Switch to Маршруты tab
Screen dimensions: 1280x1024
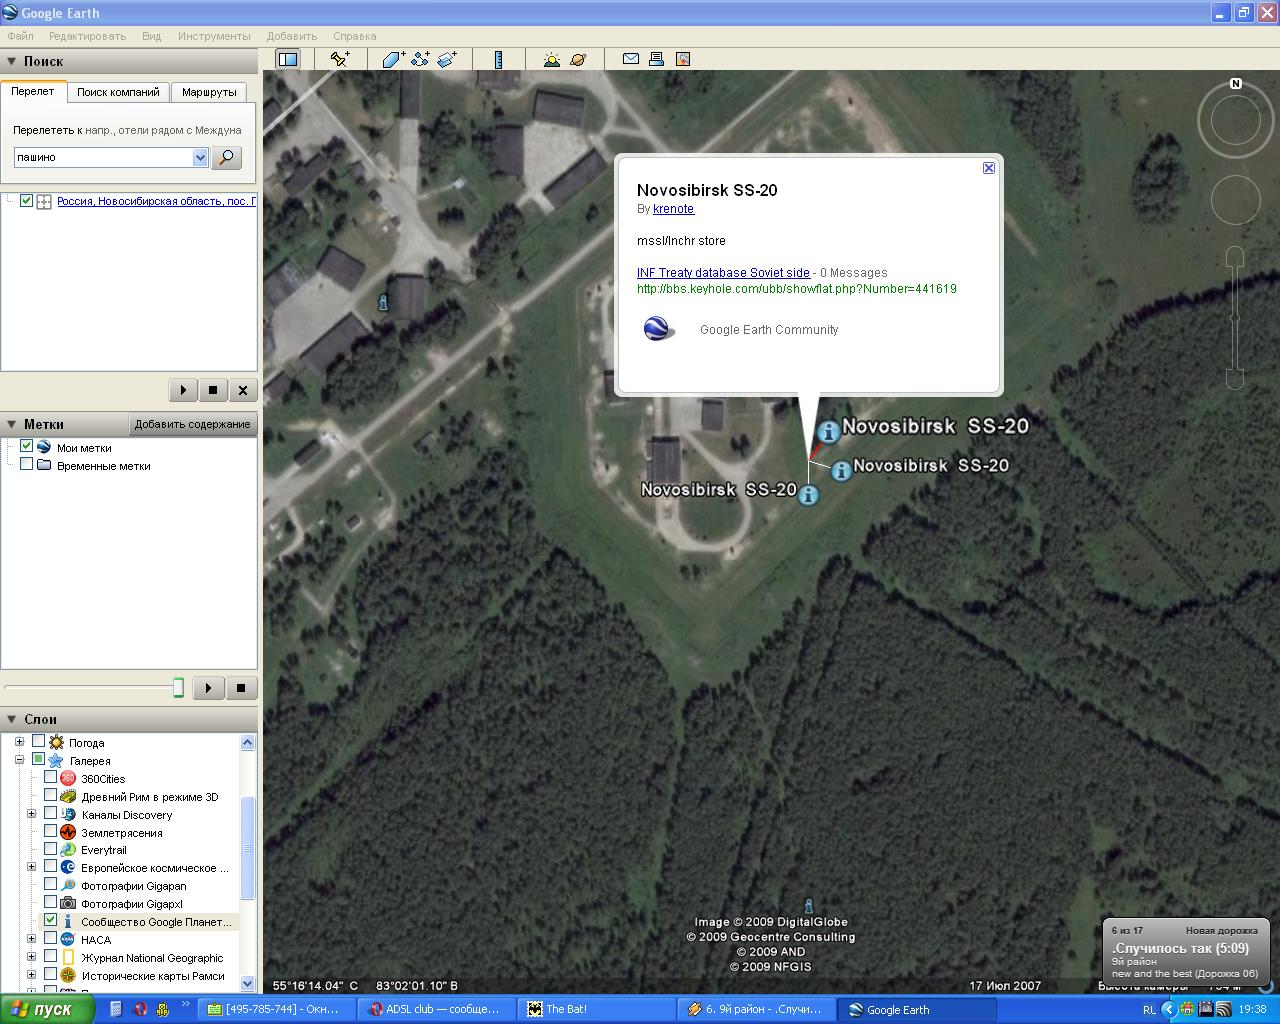209,92
